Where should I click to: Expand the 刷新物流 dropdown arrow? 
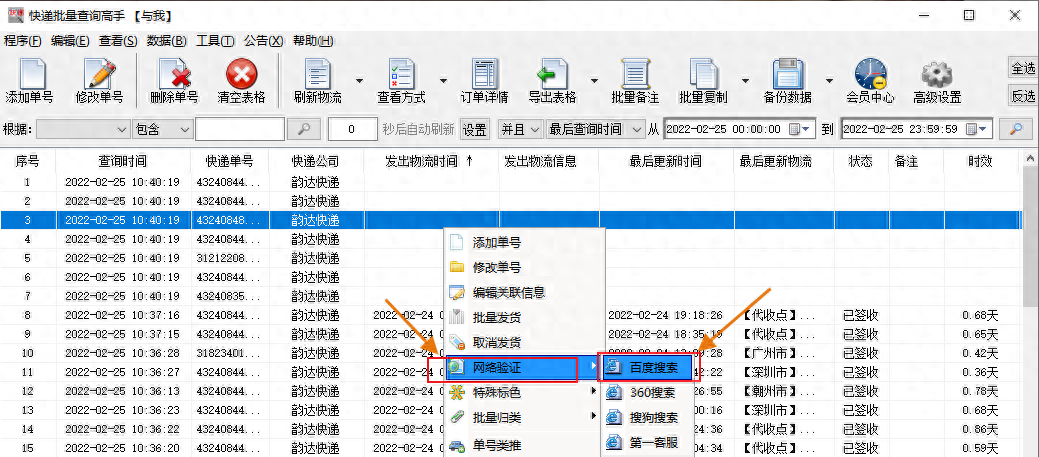[360, 80]
